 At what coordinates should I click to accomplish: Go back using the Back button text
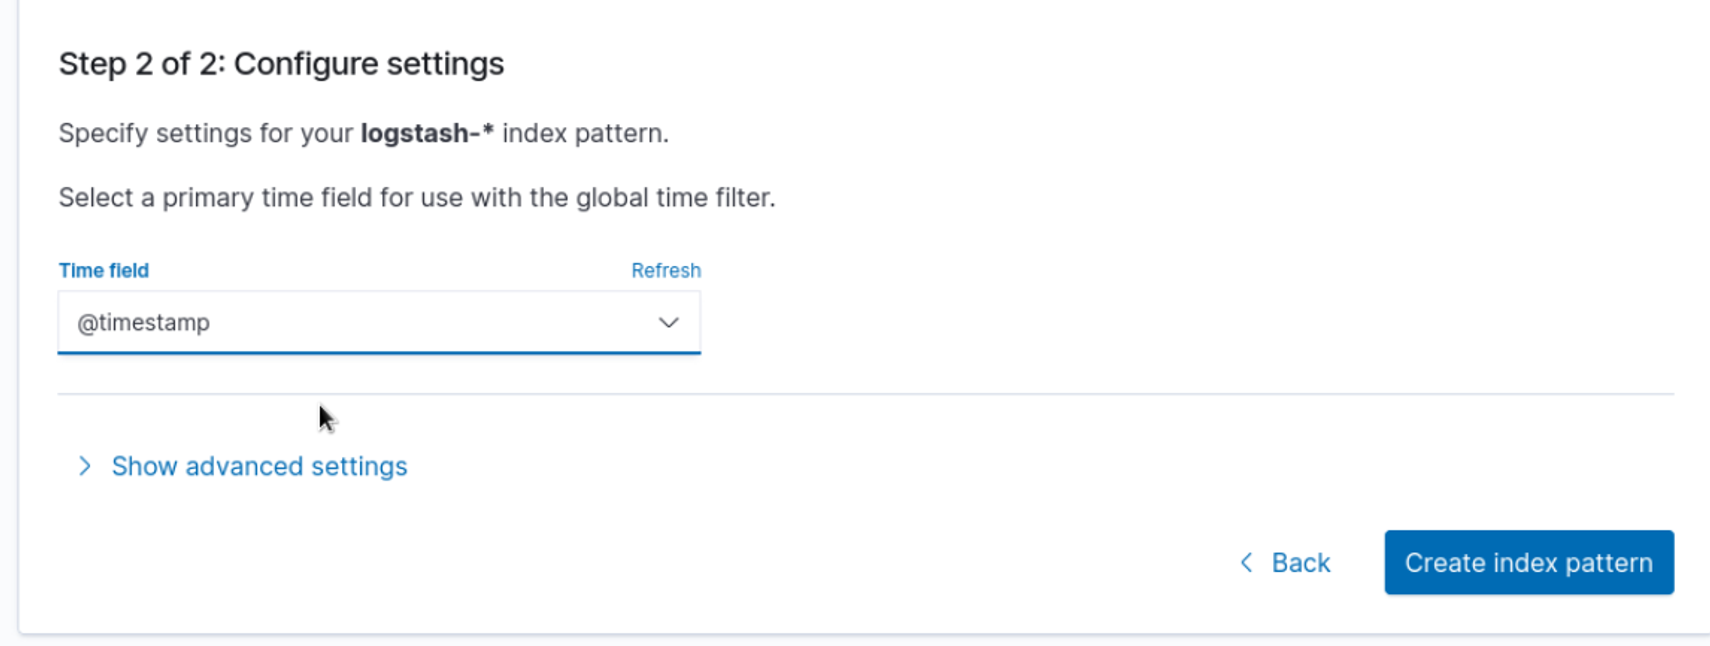(1301, 563)
